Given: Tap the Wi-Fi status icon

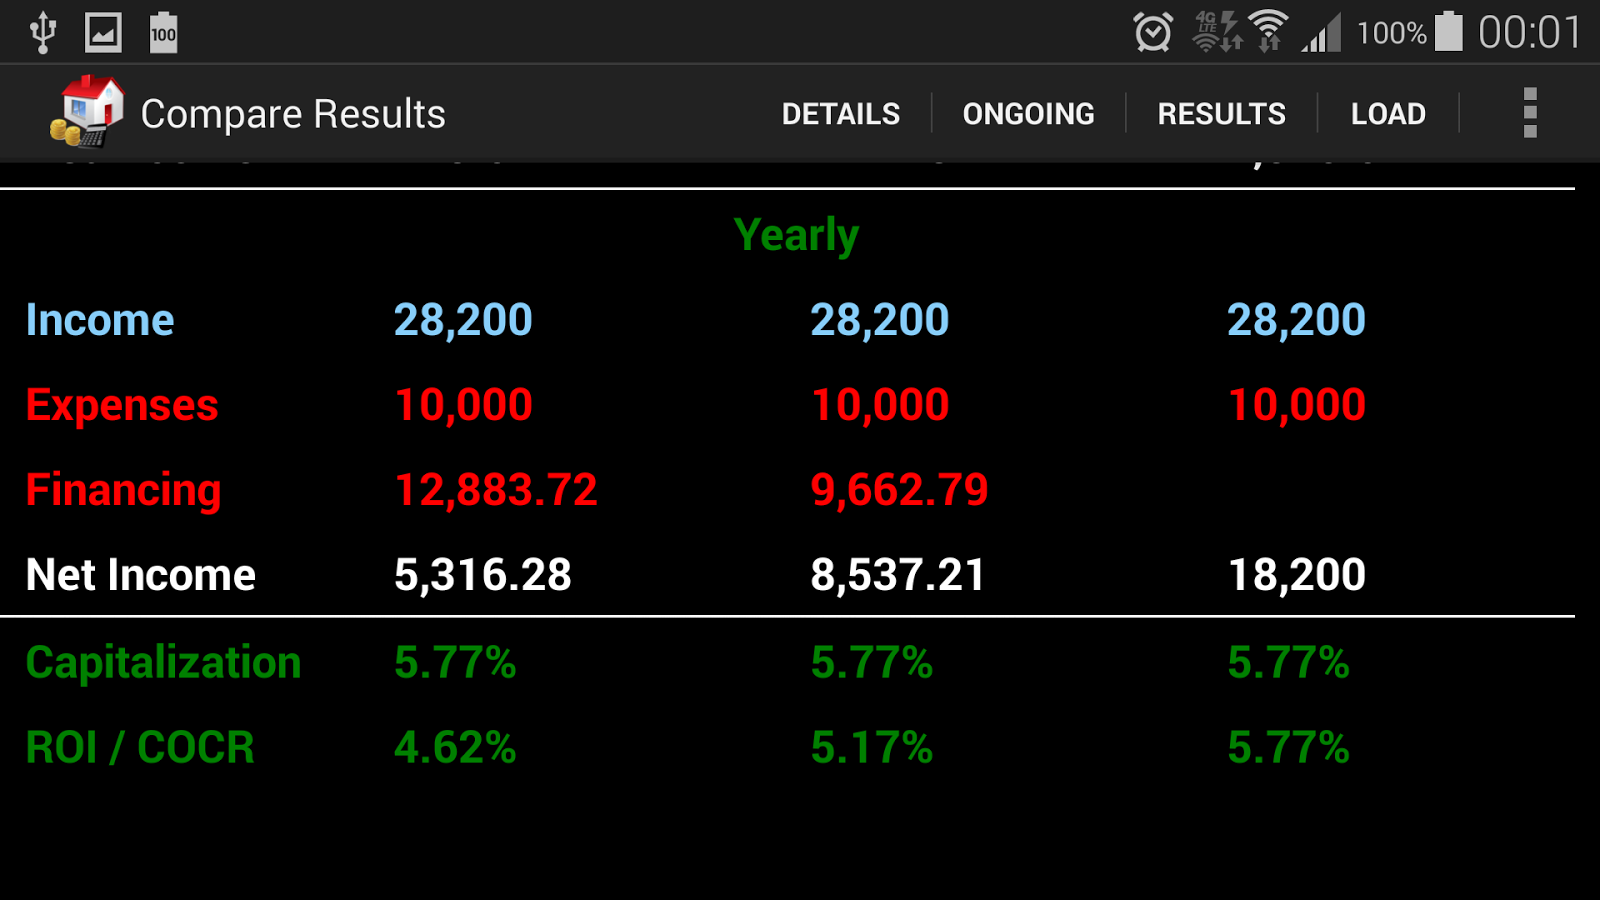Looking at the screenshot, I should pyautogui.click(x=1269, y=32).
